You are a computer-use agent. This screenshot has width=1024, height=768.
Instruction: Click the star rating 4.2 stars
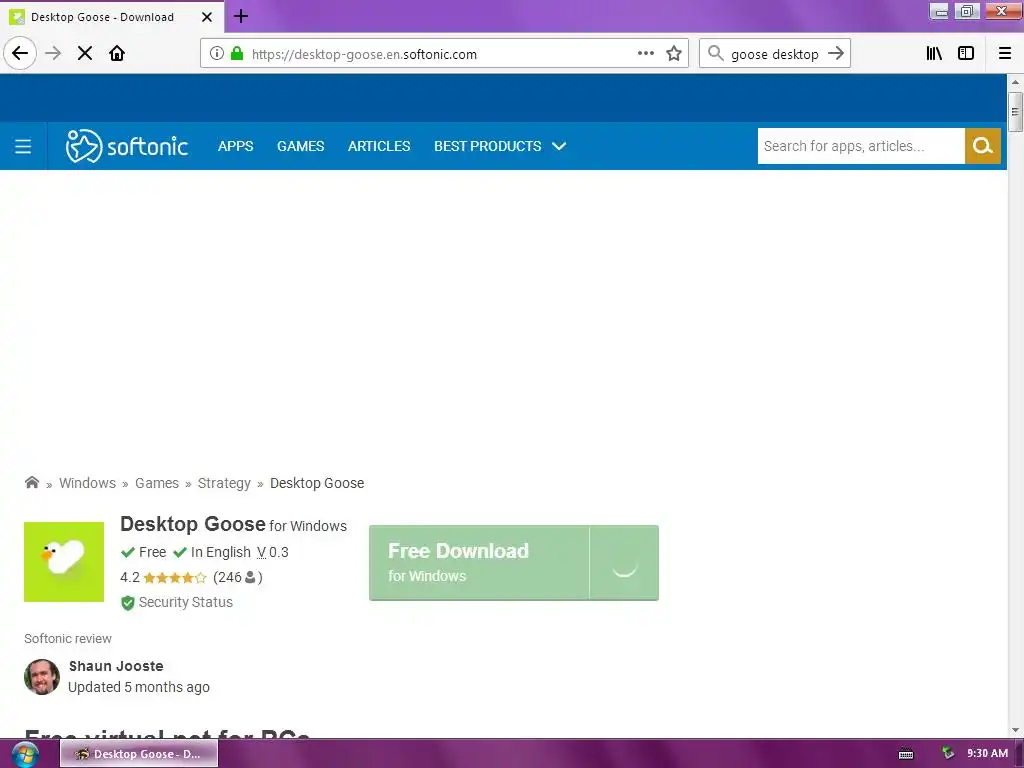[174, 577]
